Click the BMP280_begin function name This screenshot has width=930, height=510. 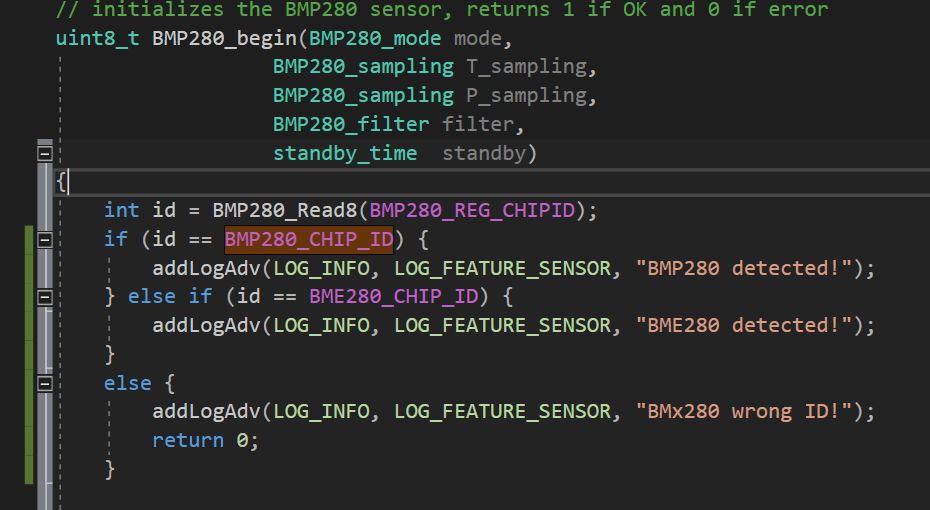click(224, 39)
